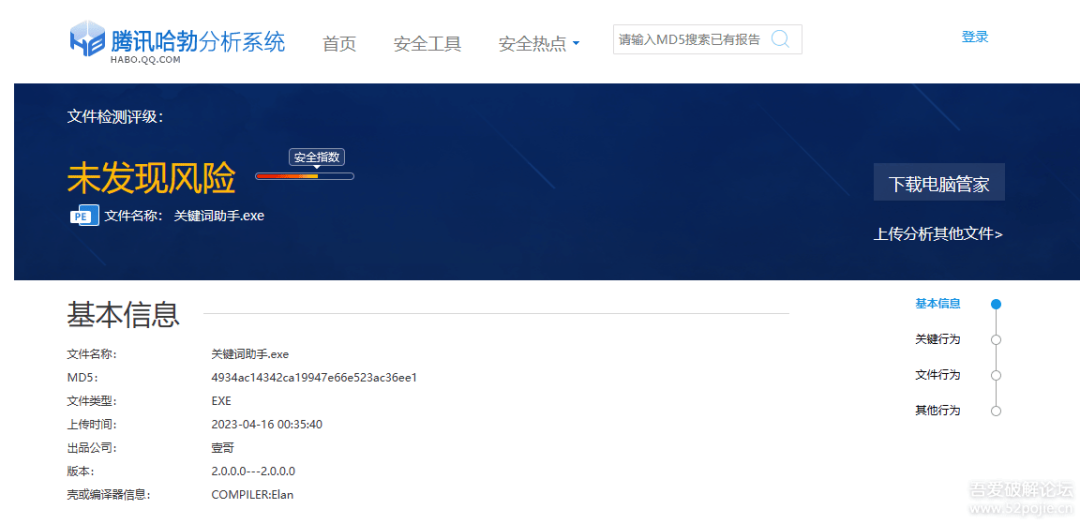Click the 基本信息 section heading
Screen dimensions: 1080x524
click(x=123, y=314)
